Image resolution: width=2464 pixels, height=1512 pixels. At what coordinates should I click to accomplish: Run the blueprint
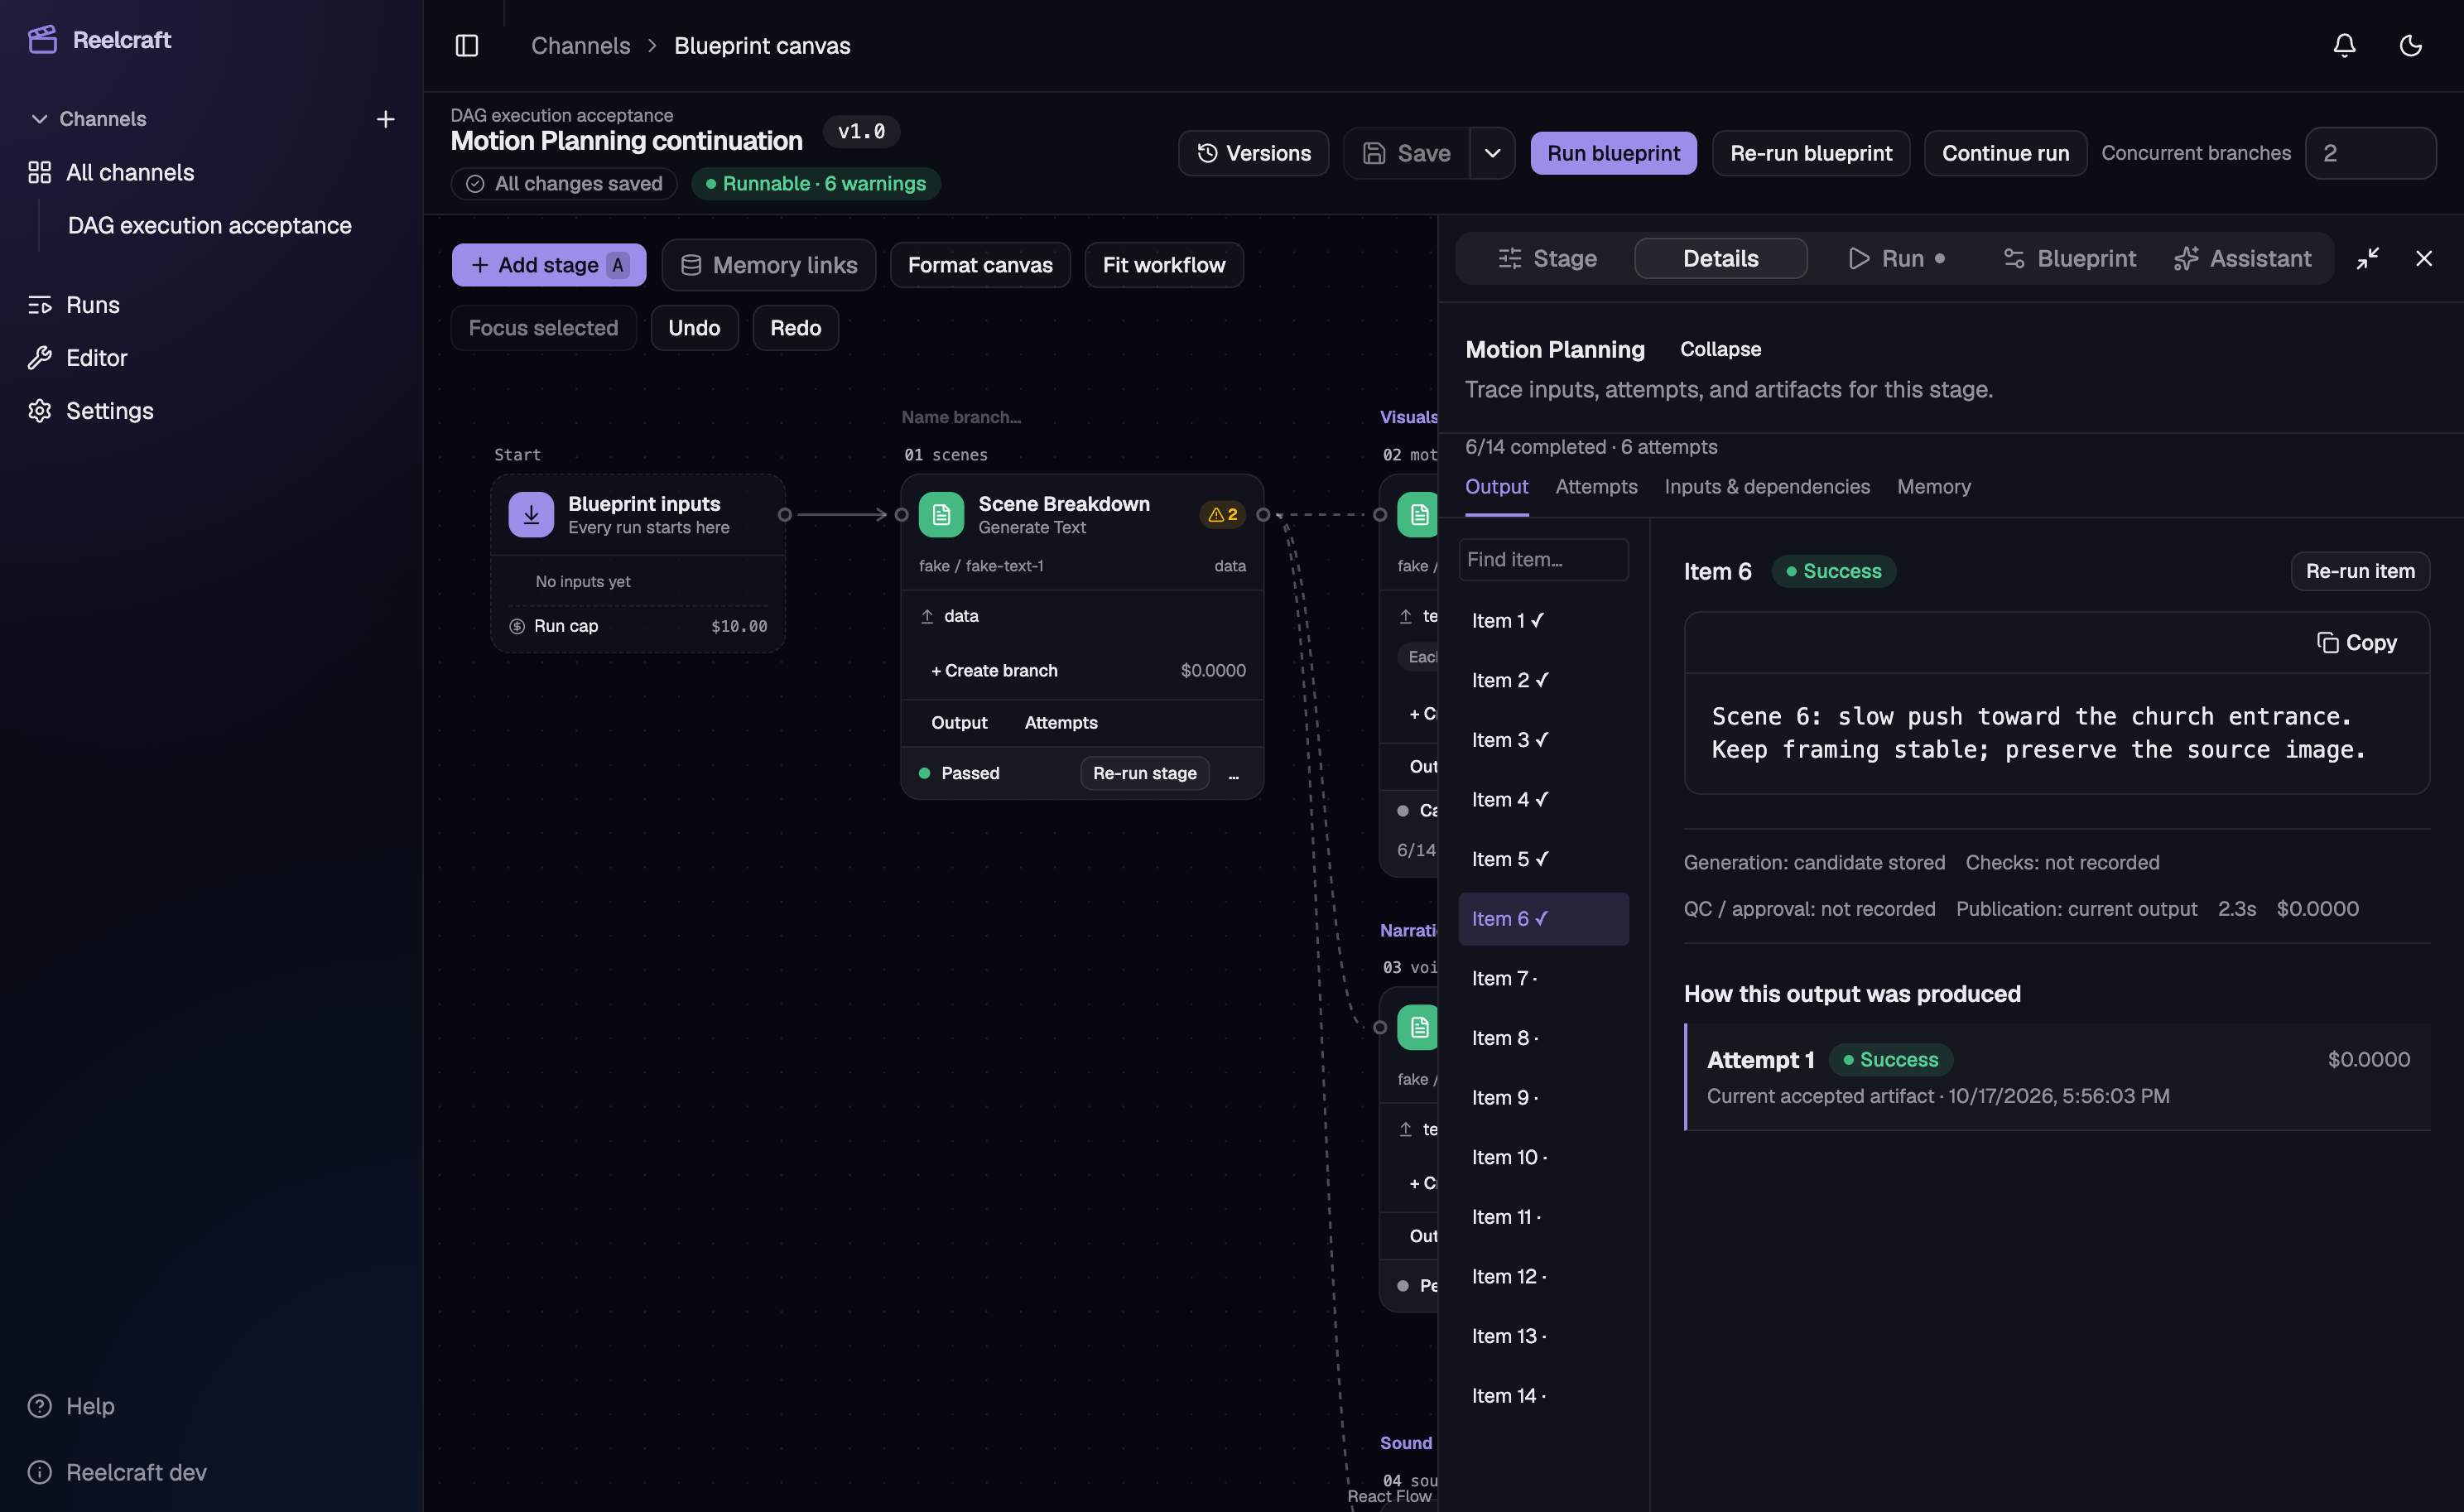pos(1613,153)
